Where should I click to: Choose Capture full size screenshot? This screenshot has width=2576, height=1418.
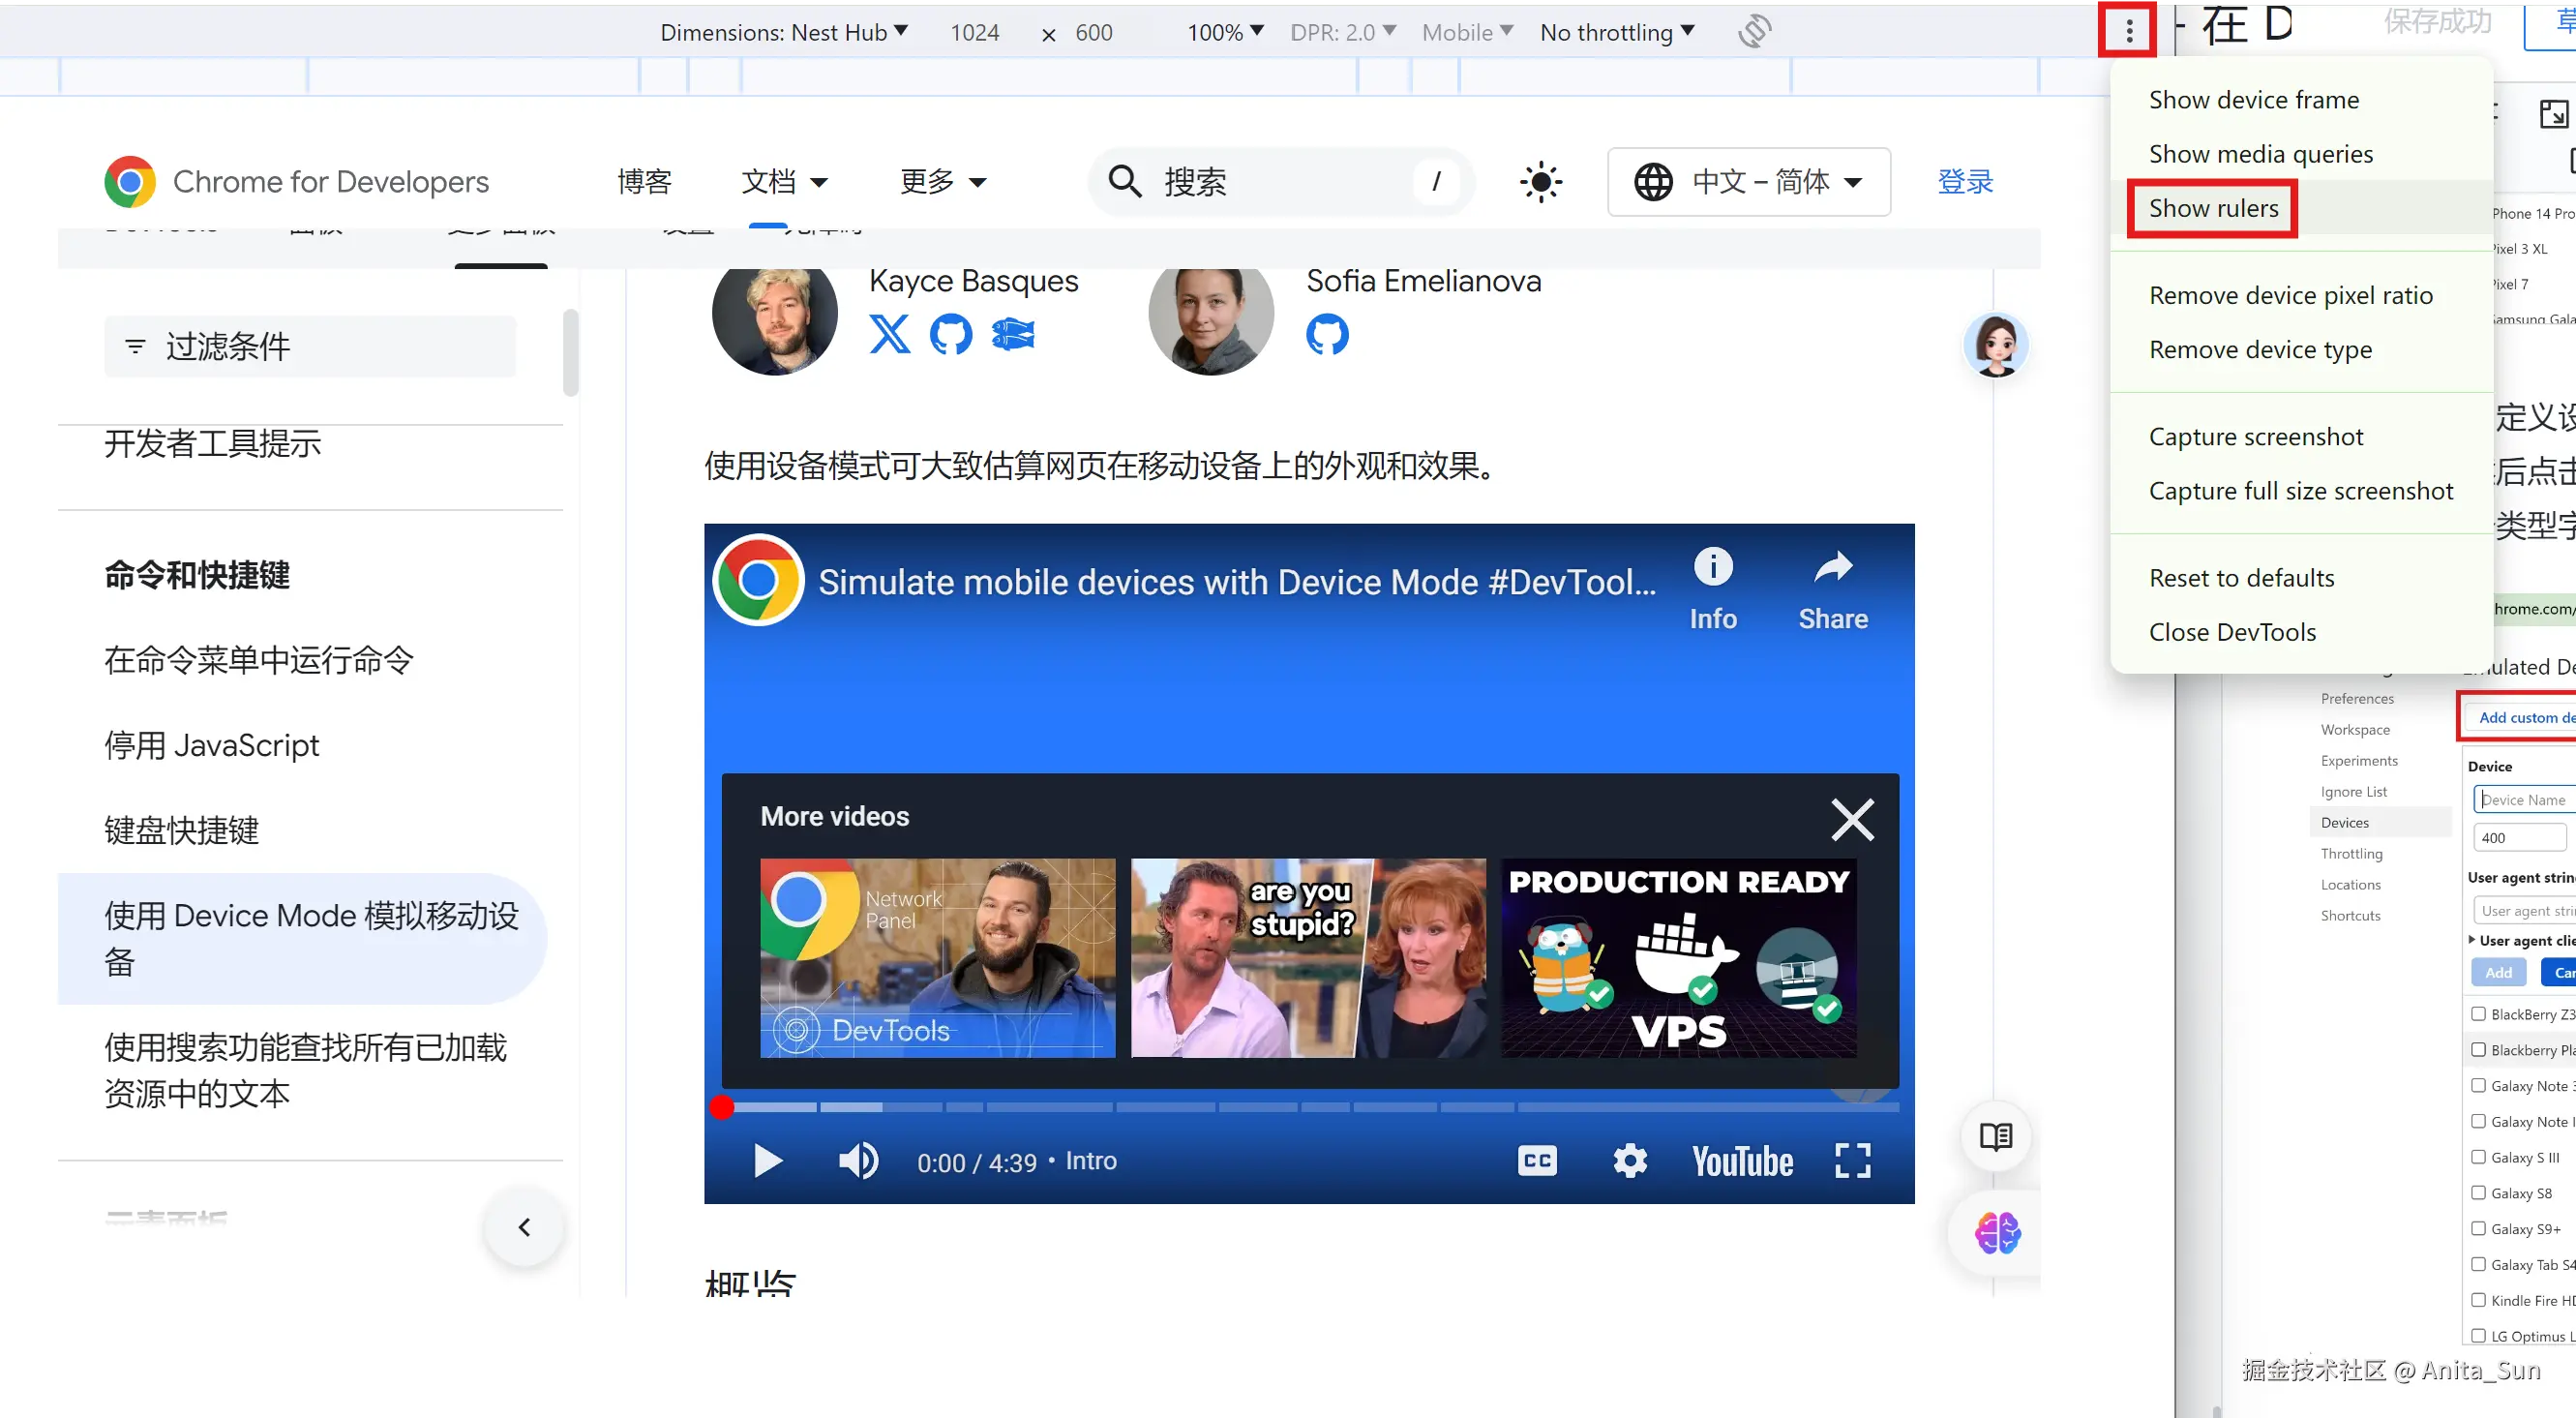[2300, 491]
